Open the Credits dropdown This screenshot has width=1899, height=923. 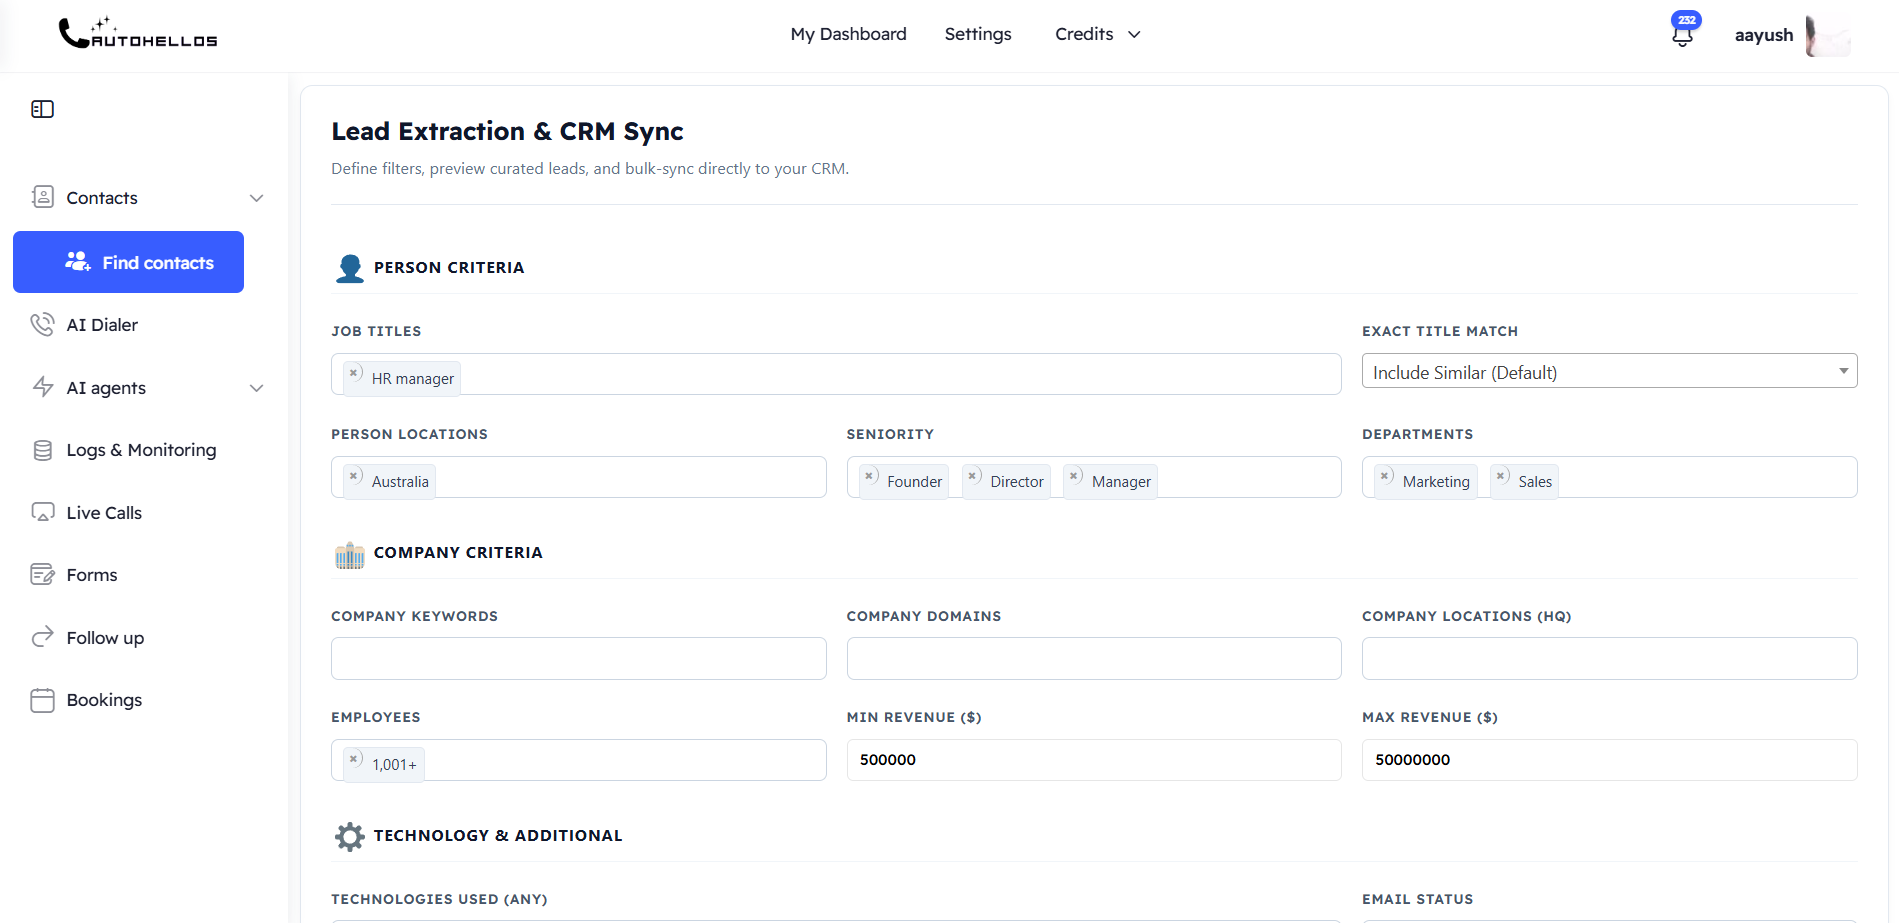tap(1097, 34)
